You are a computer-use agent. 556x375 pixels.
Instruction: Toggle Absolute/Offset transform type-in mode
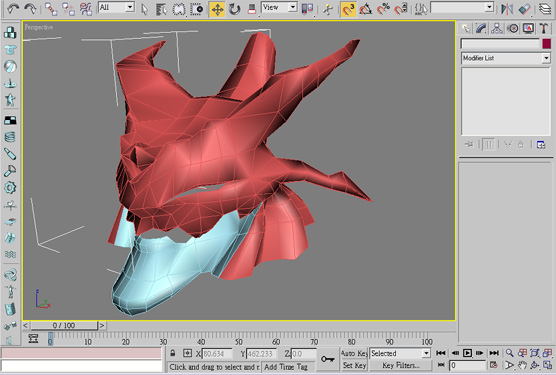pyautogui.click(x=187, y=353)
